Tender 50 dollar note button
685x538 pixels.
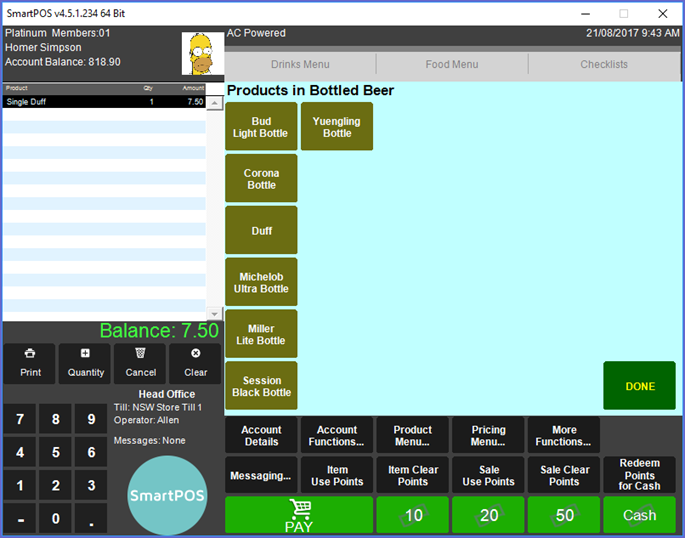coord(564,515)
